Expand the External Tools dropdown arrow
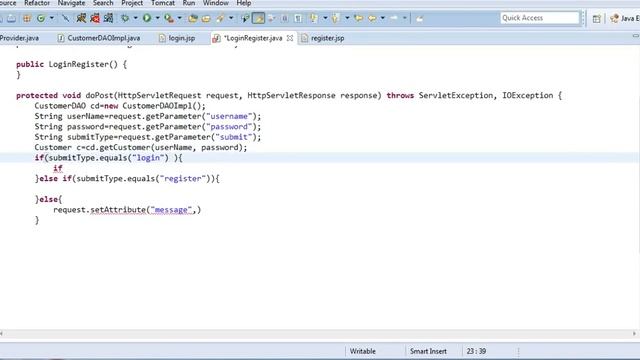The height and width of the screenshot is (360, 640). click(x=179, y=18)
